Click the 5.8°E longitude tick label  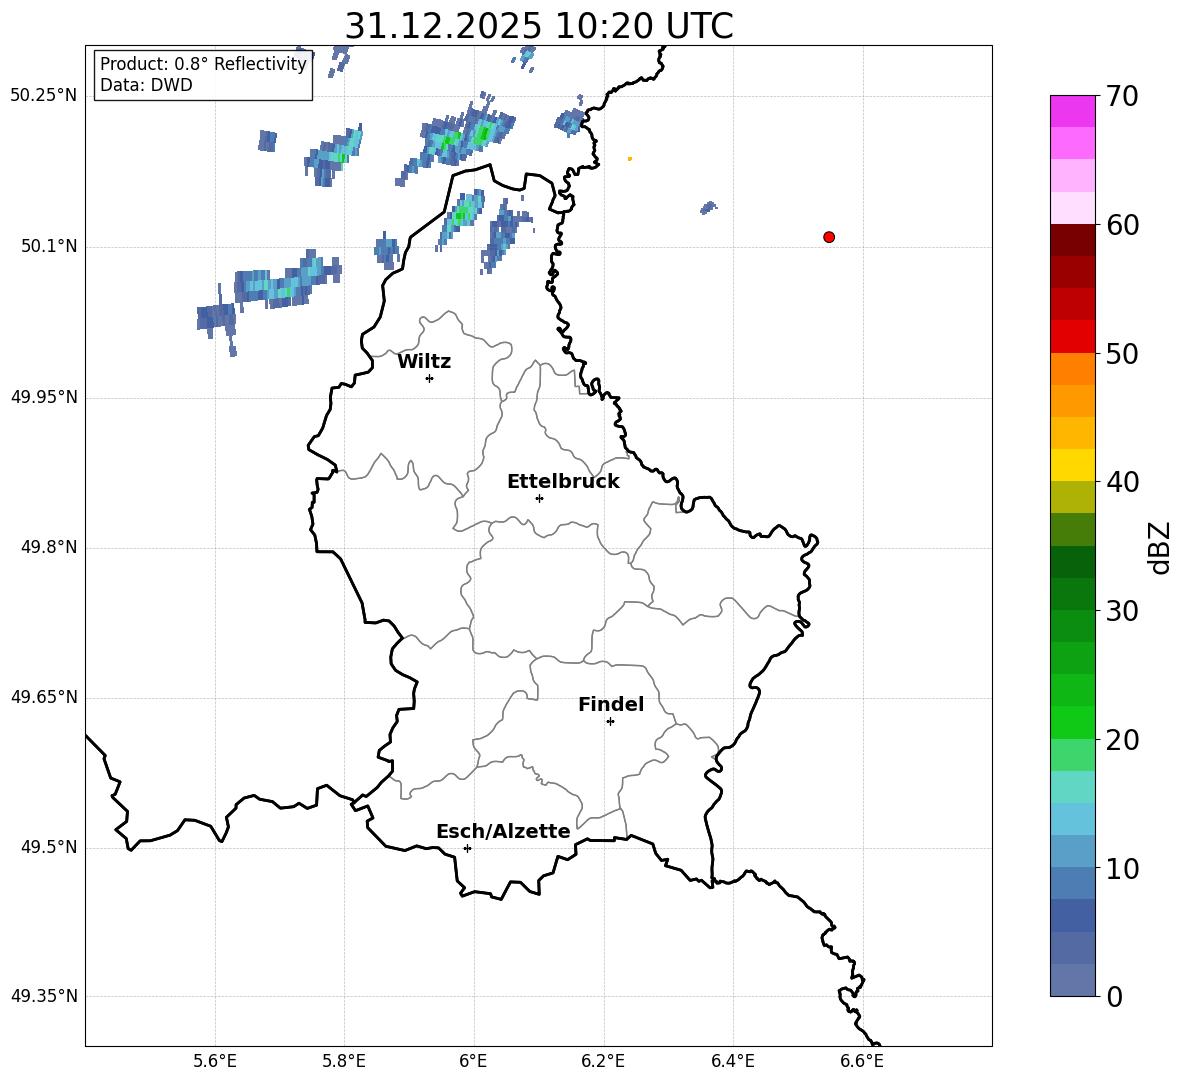pos(344,1061)
